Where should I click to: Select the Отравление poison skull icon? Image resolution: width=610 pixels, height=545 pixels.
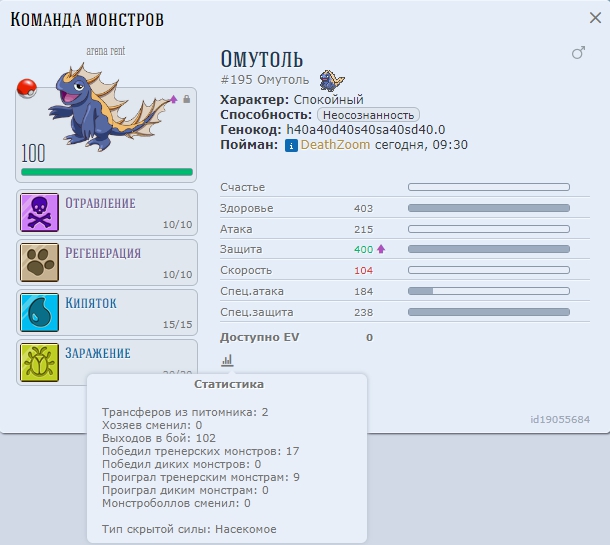click(39, 212)
